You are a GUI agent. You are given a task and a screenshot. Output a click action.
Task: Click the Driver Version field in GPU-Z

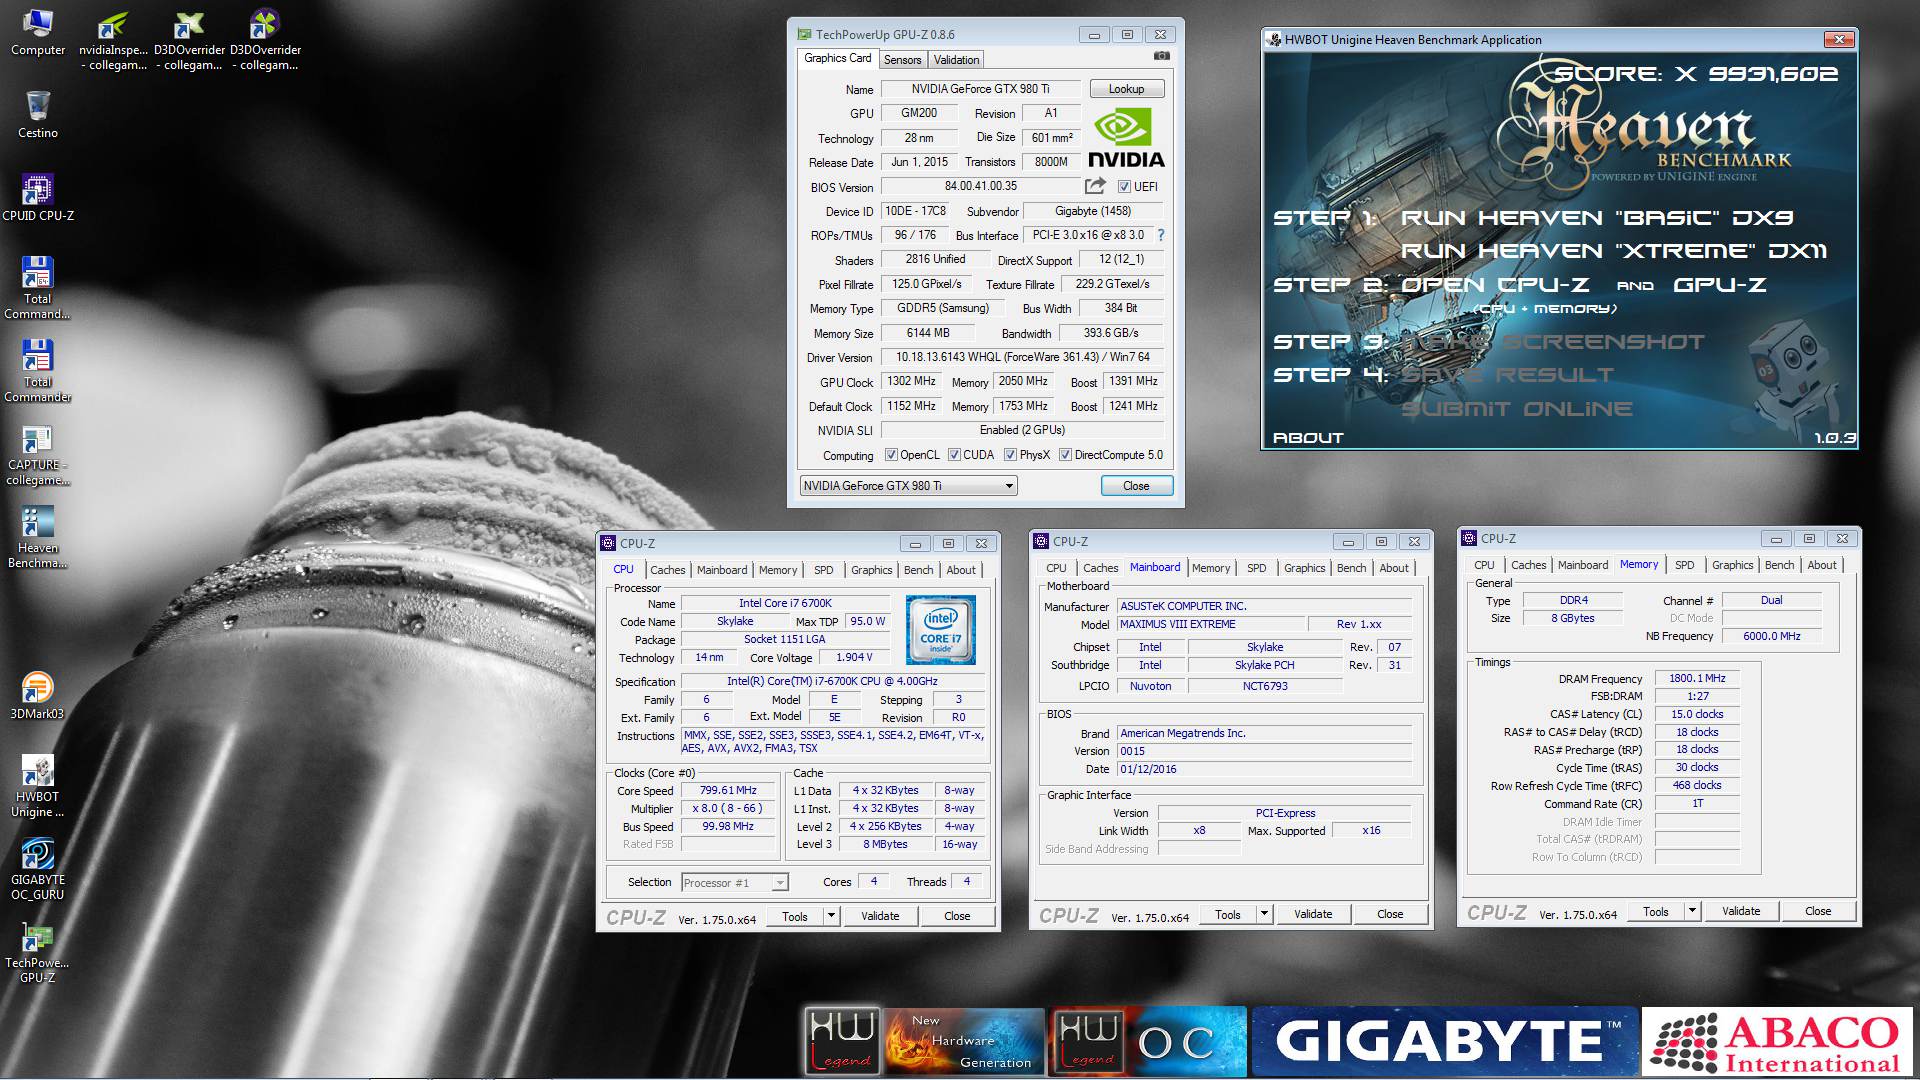click(x=1022, y=357)
